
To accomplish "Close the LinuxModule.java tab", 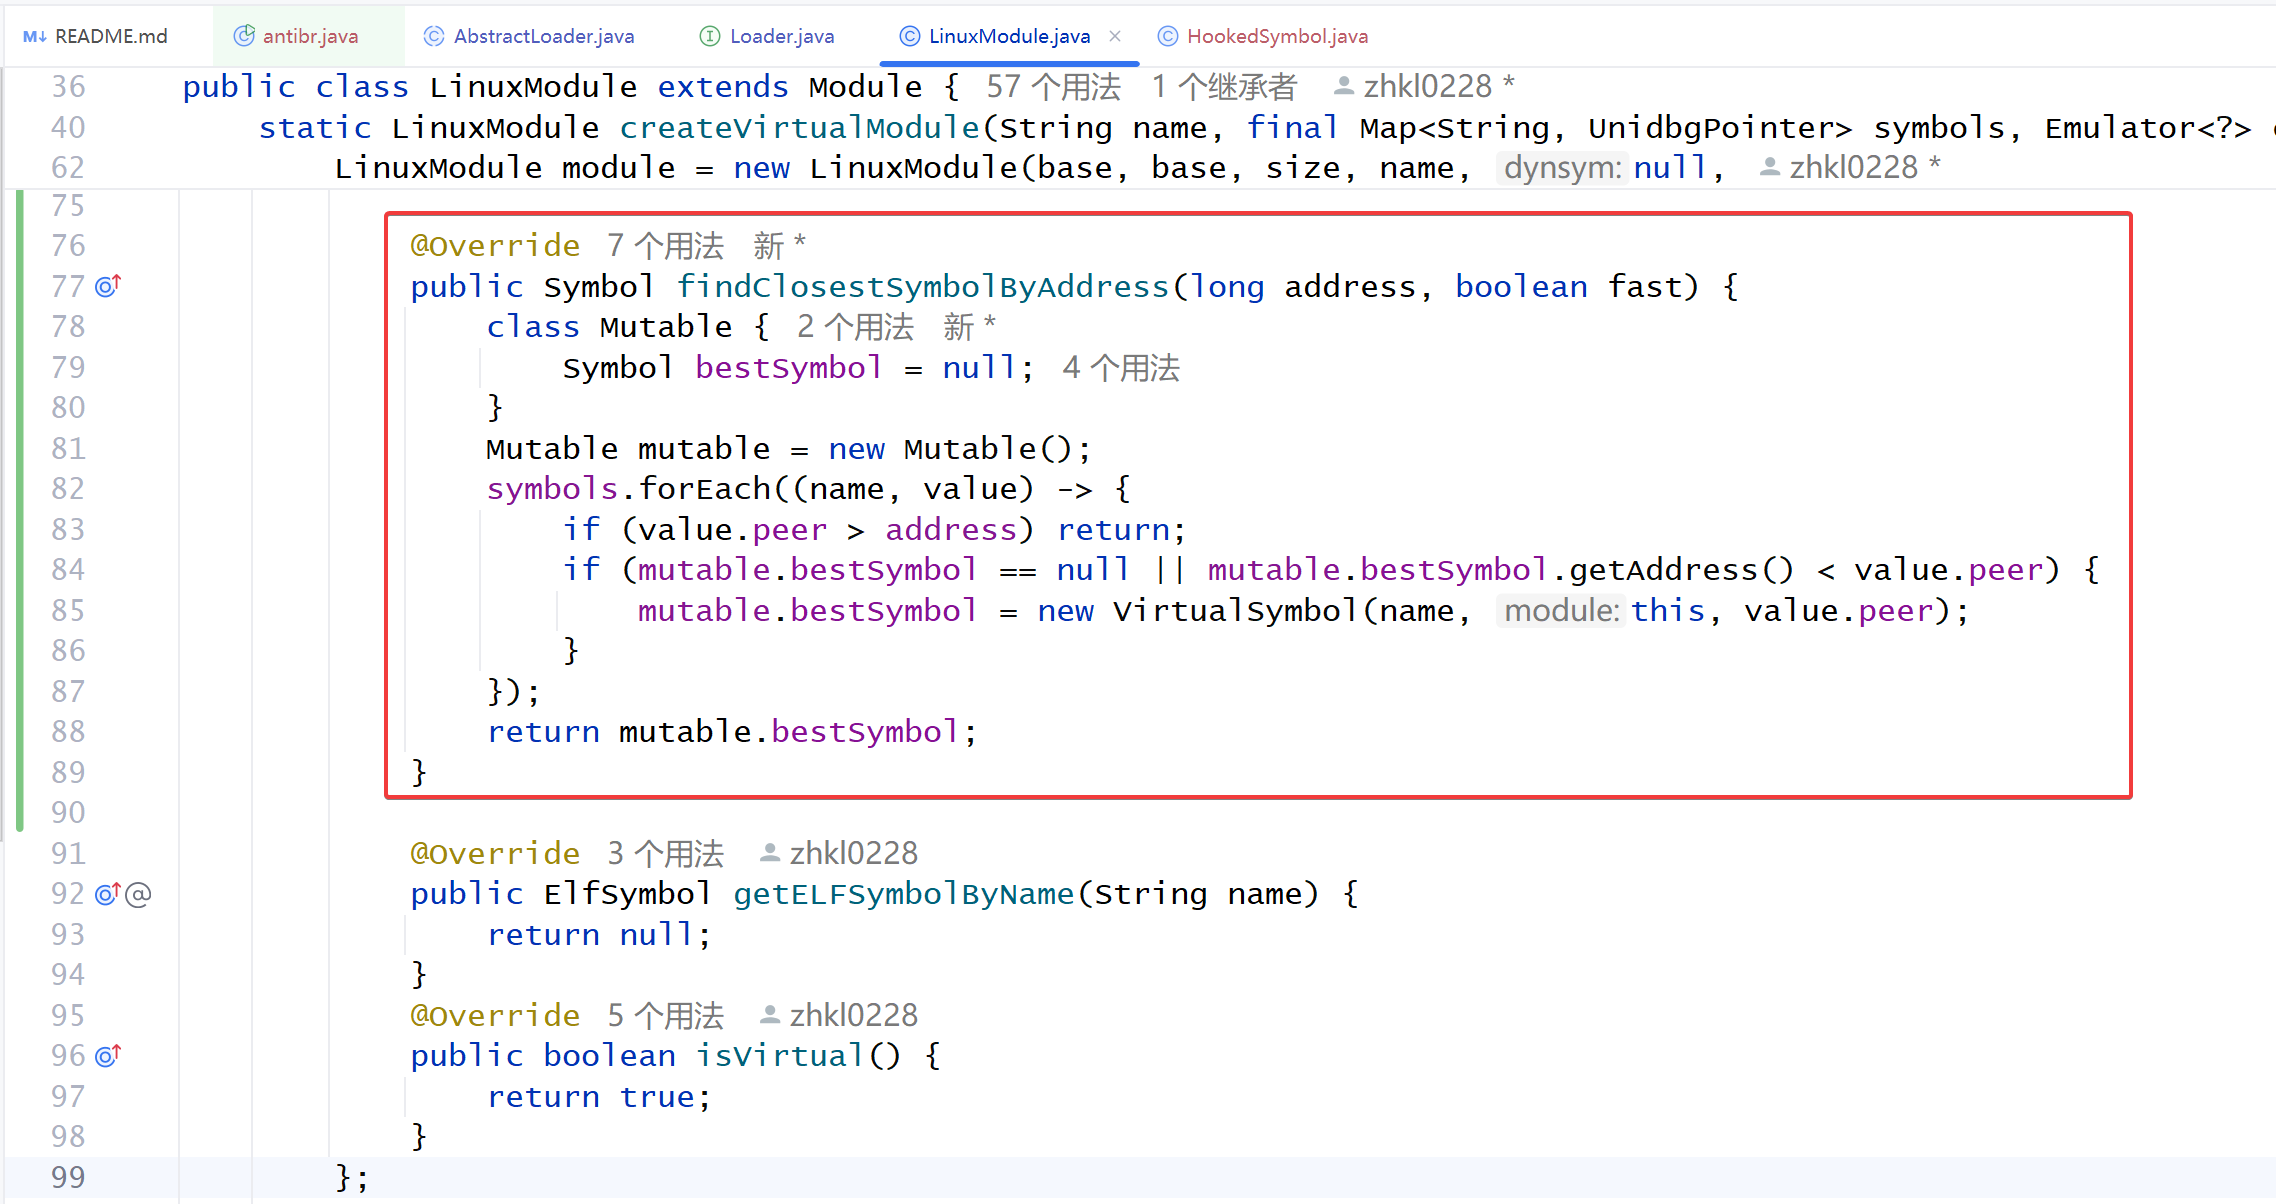I will click(x=1115, y=36).
